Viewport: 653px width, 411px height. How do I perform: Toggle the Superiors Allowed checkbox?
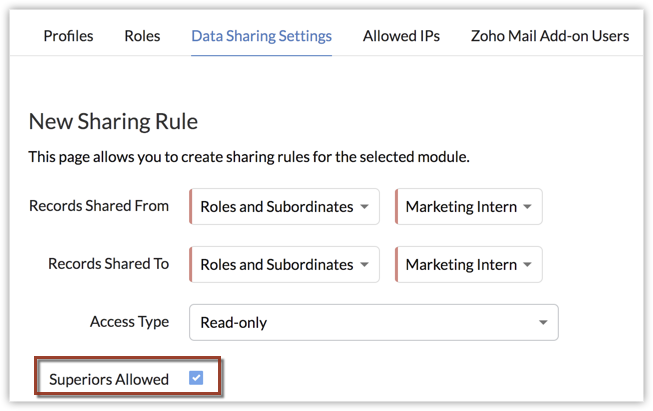pyautogui.click(x=196, y=378)
